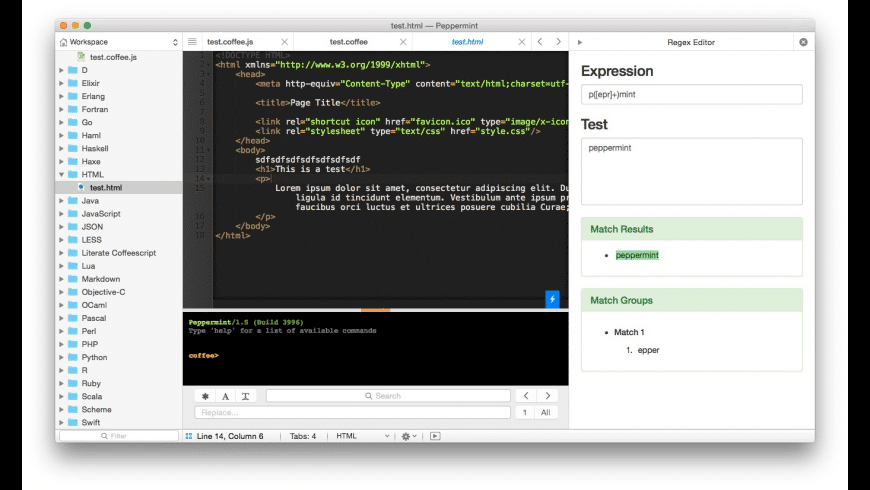Toggle whole word search option
The width and height of the screenshot is (870, 490).
tap(245, 396)
